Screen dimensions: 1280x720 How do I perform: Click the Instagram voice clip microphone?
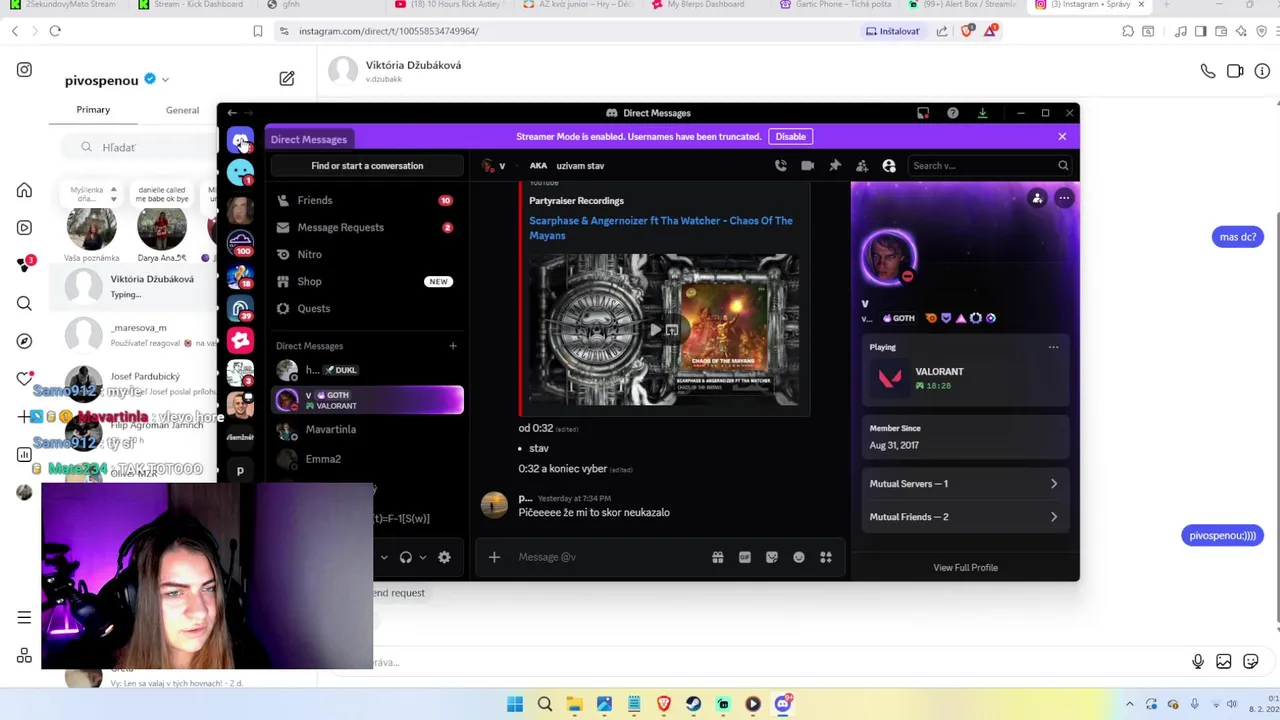pyautogui.click(x=1198, y=661)
